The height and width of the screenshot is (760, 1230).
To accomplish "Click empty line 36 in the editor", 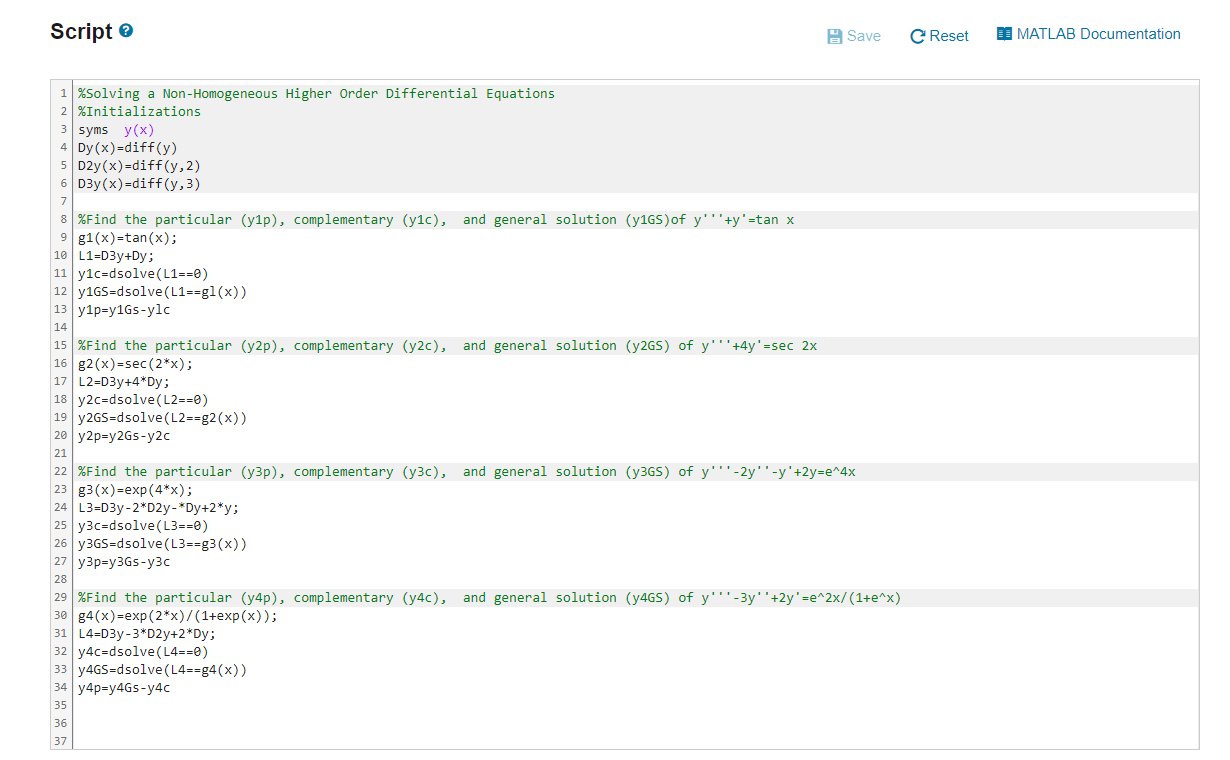I will [x=400, y=724].
